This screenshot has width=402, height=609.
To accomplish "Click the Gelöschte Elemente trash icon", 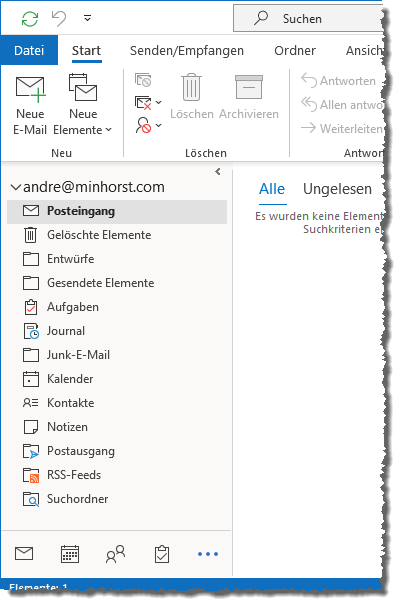I will (x=31, y=236).
